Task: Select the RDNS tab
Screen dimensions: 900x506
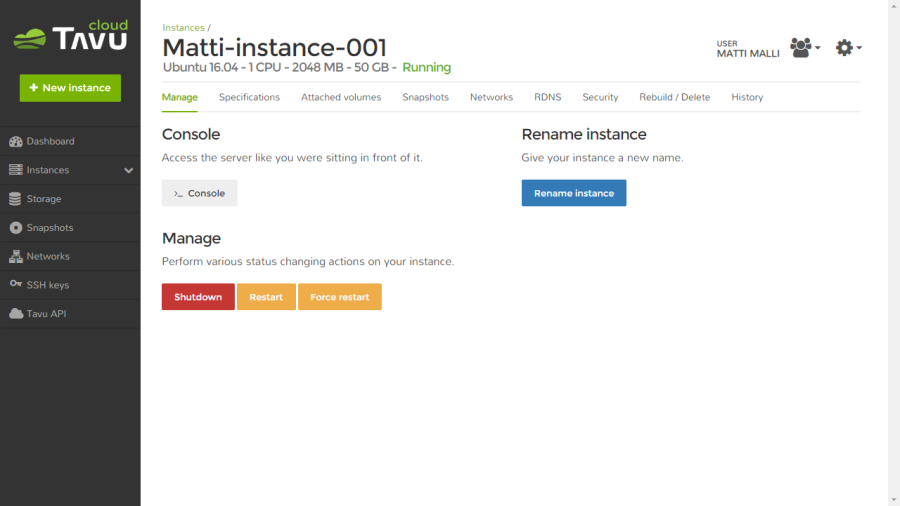Action: (x=548, y=98)
